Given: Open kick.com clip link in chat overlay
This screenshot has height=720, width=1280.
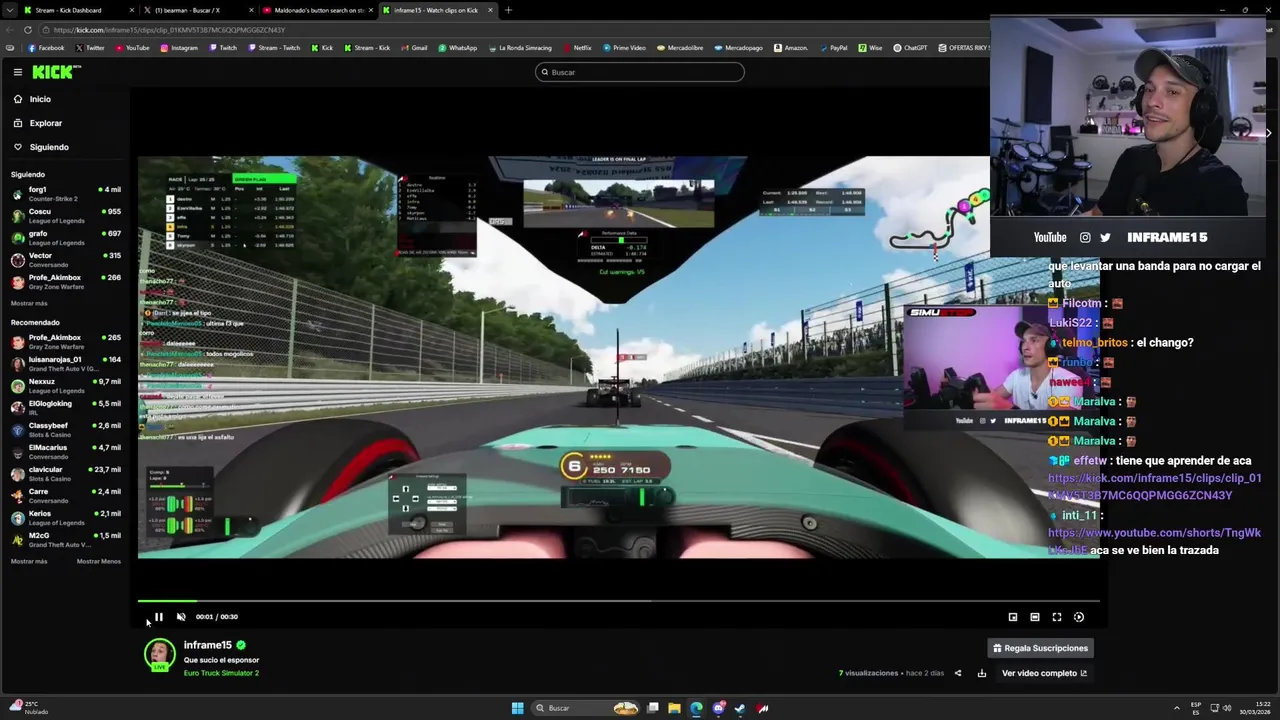Looking at the screenshot, I should point(1154,486).
